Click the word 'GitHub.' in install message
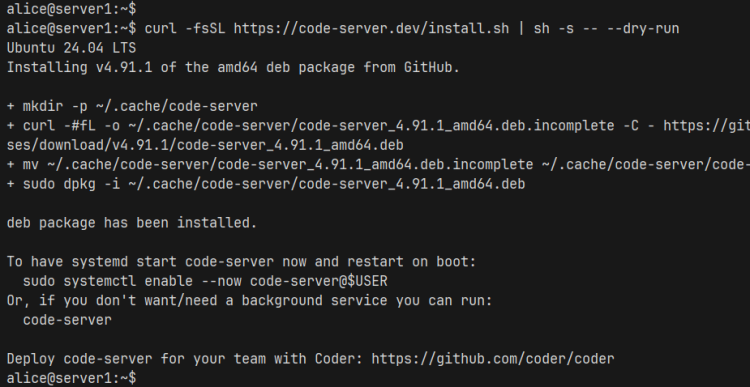 click(x=431, y=67)
